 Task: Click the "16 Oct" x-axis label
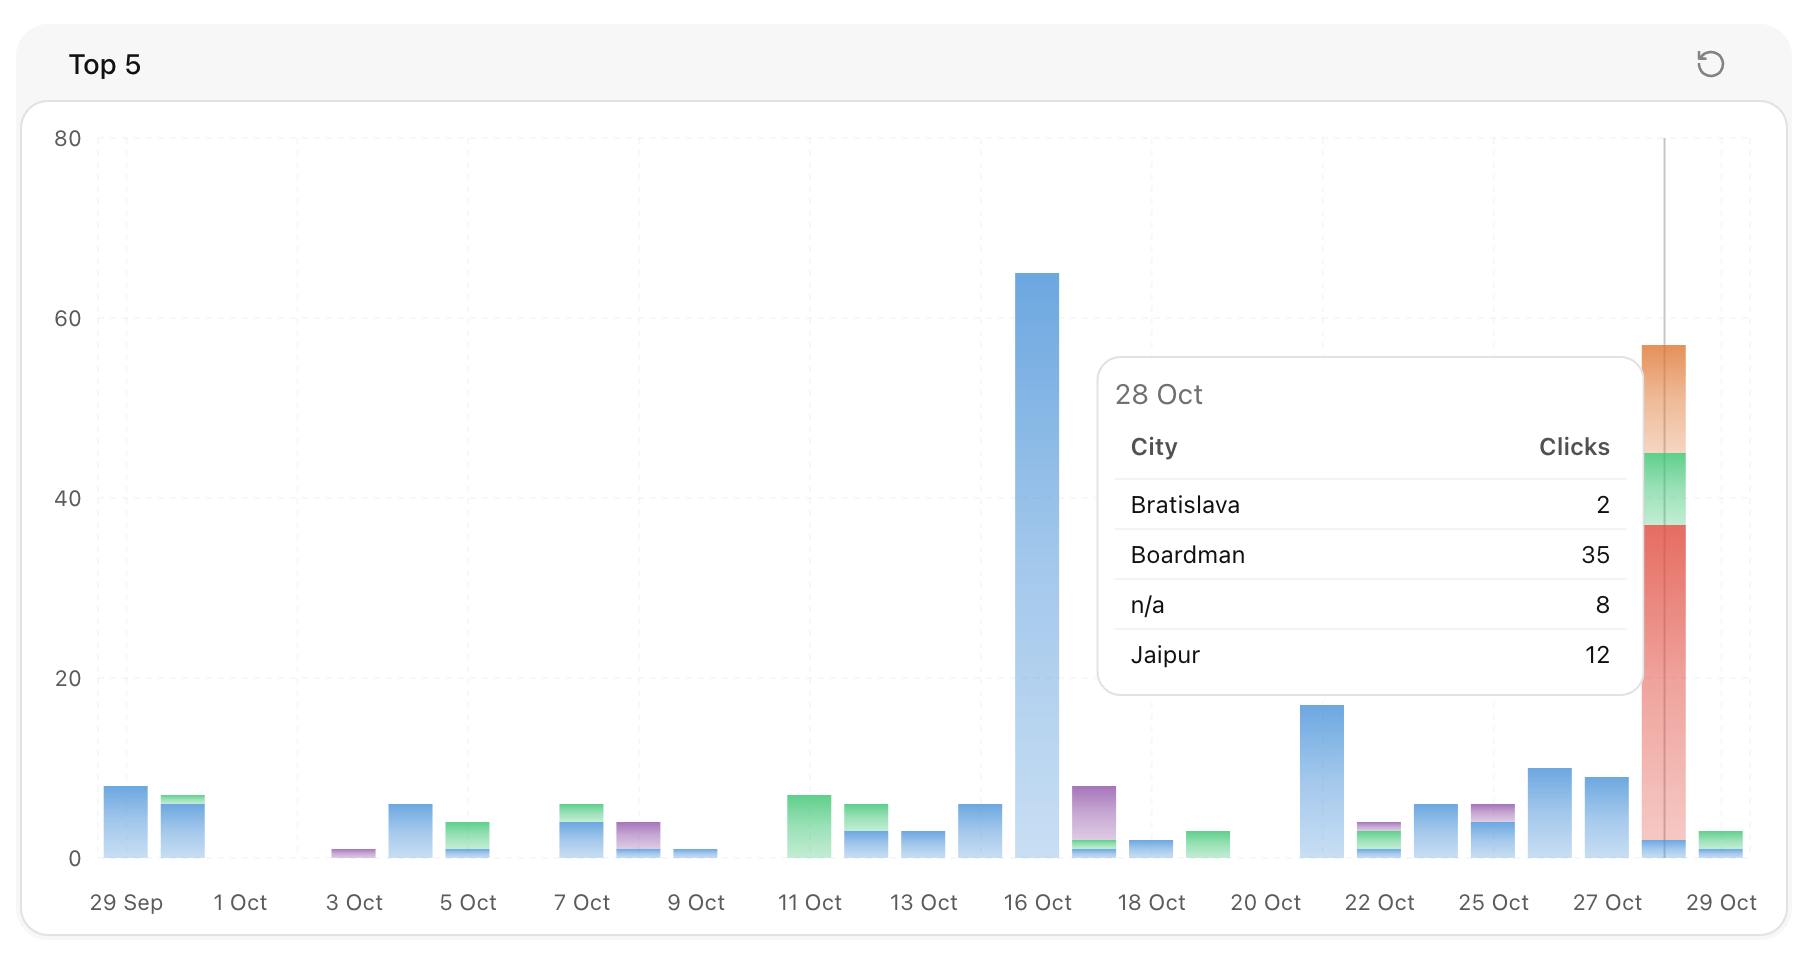point(1038,903)
